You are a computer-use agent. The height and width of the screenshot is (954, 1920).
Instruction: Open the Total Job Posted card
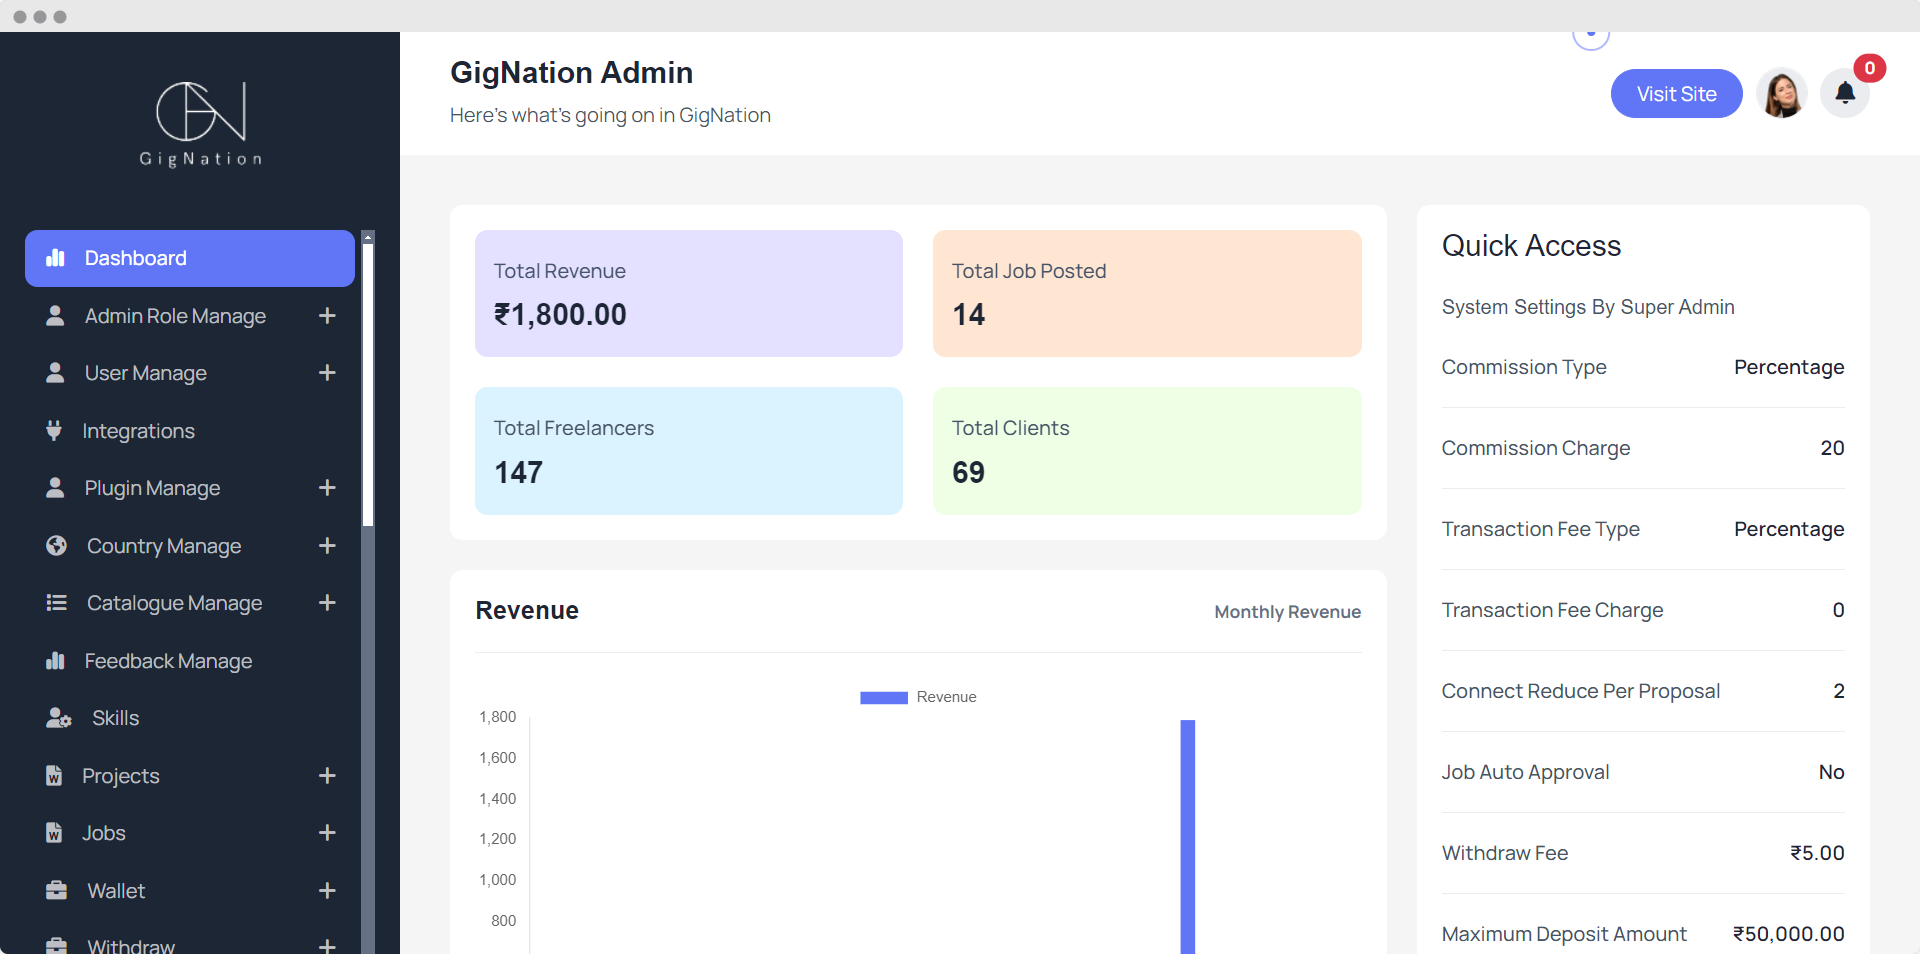click(x=1147, y=293)
